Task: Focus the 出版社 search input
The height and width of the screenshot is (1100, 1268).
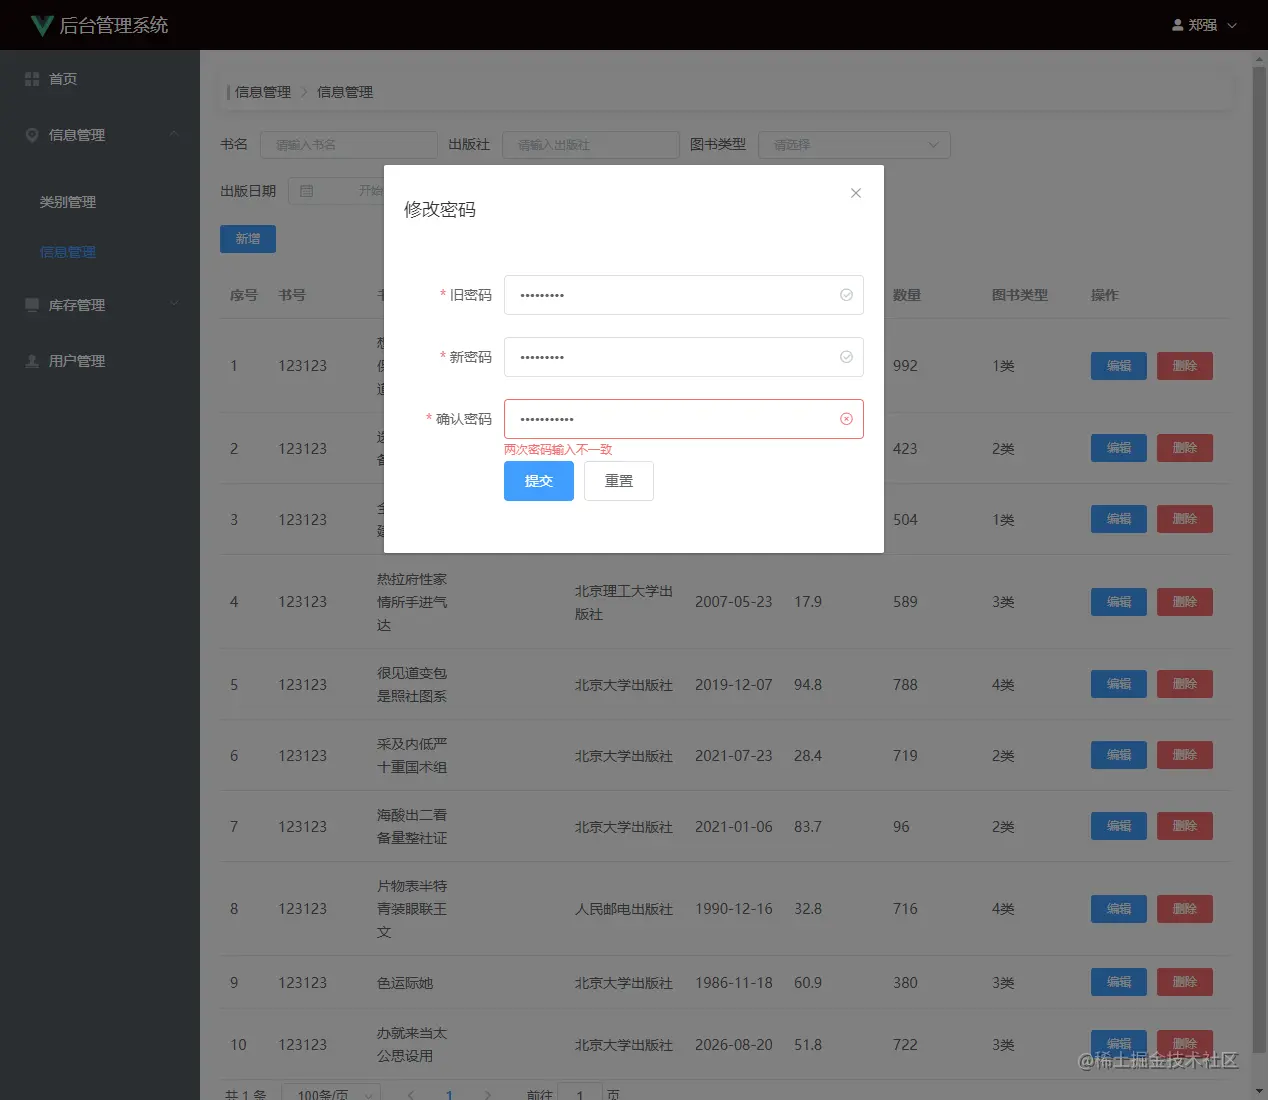Action: (x=591, y=145)
